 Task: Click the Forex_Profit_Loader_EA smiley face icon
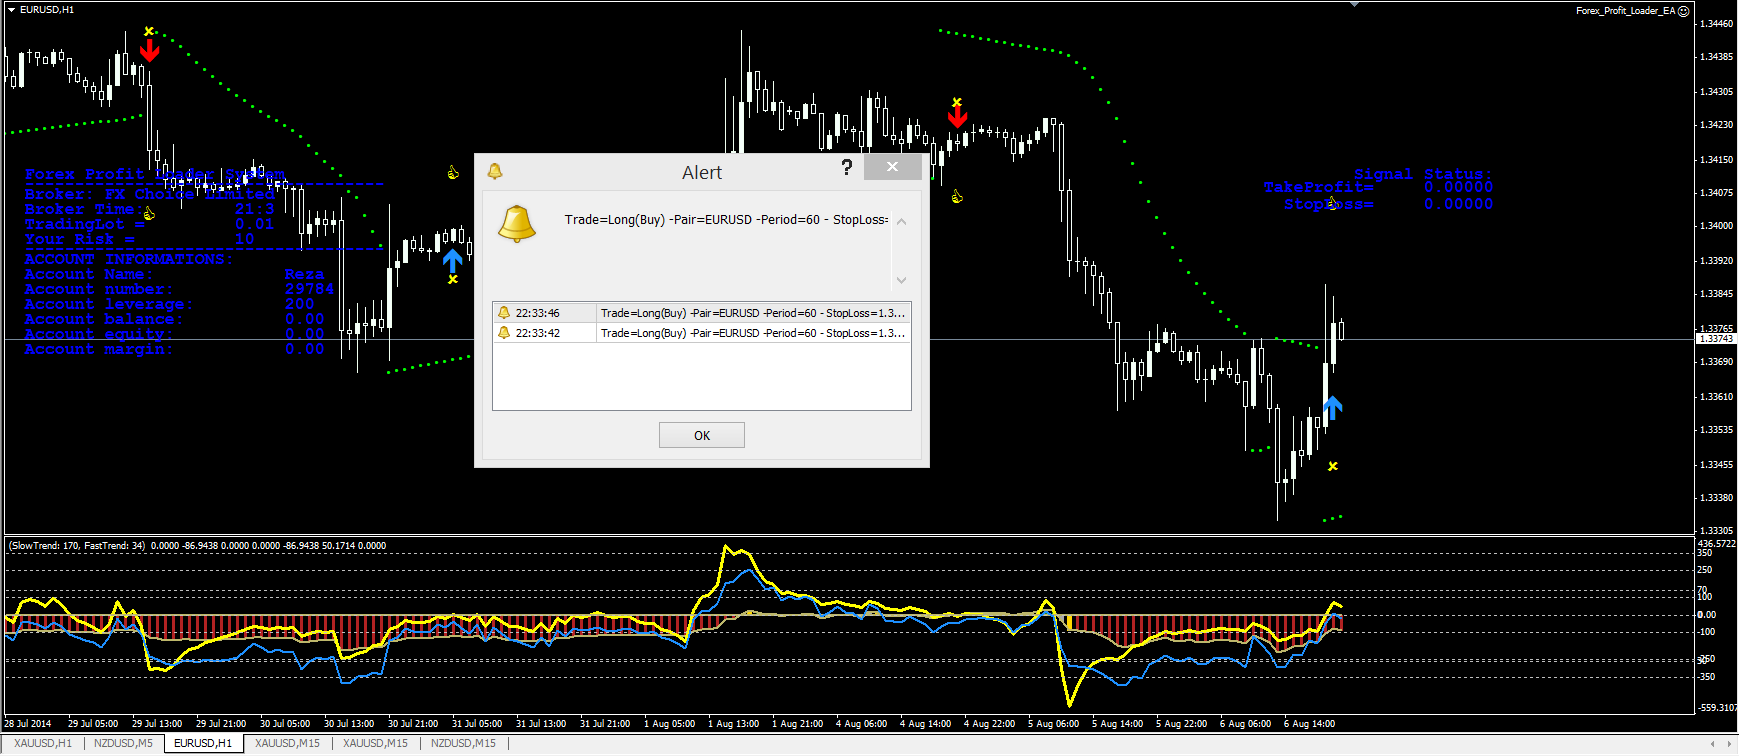point(1683,11)
